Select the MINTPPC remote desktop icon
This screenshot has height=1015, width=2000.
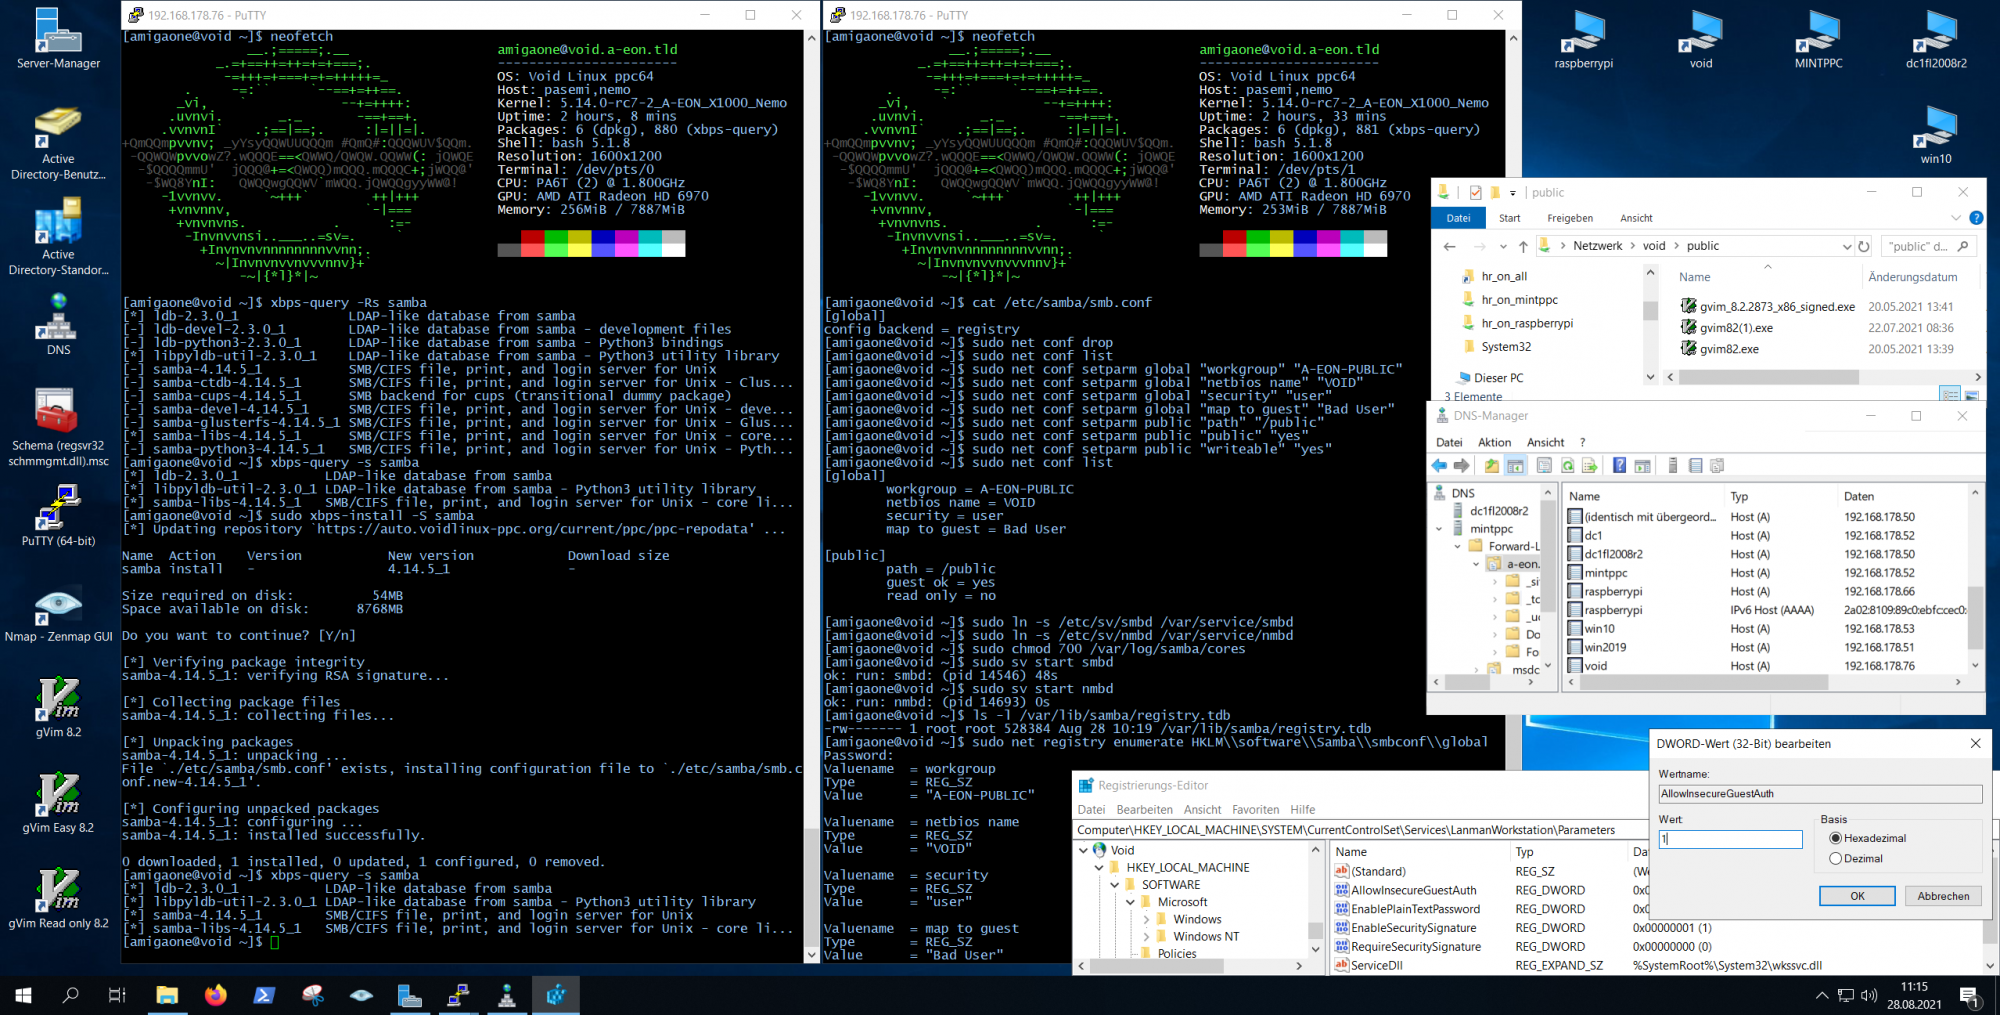click(1818, 38)
